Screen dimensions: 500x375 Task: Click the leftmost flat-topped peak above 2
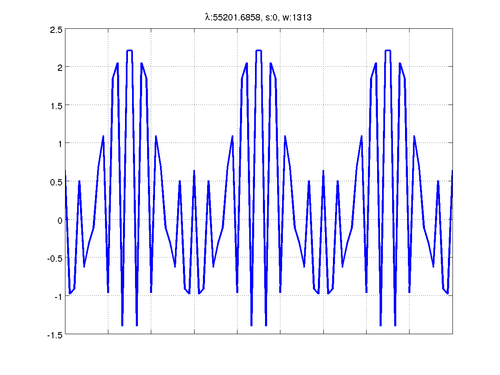click(x=130, y=51)
